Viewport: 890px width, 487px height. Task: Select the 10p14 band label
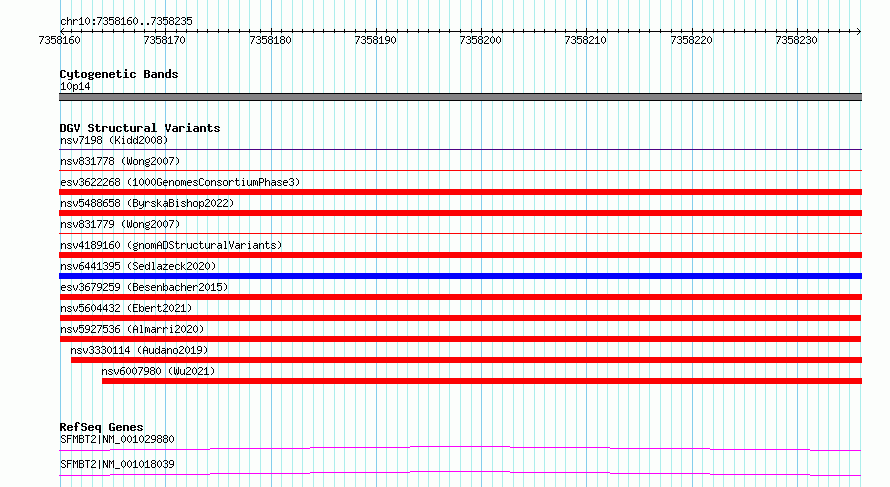(75, 86)
